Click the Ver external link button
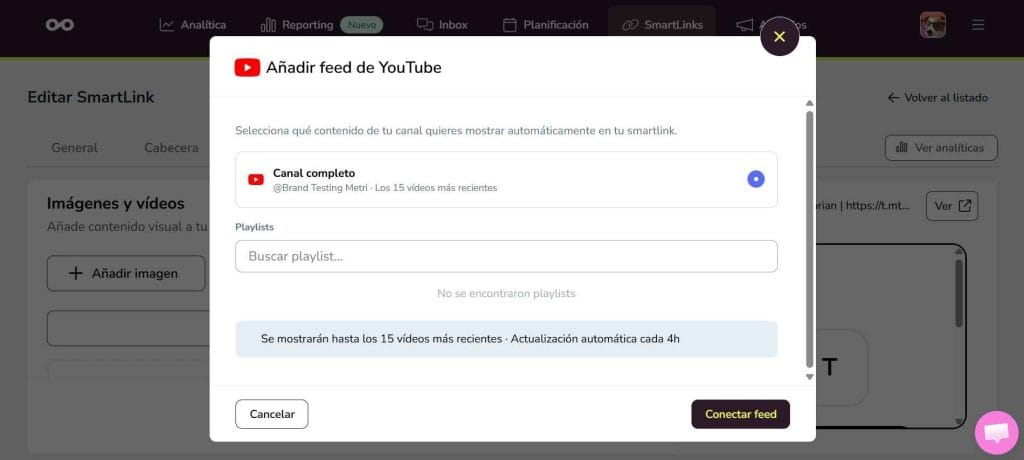 [952, 206]
